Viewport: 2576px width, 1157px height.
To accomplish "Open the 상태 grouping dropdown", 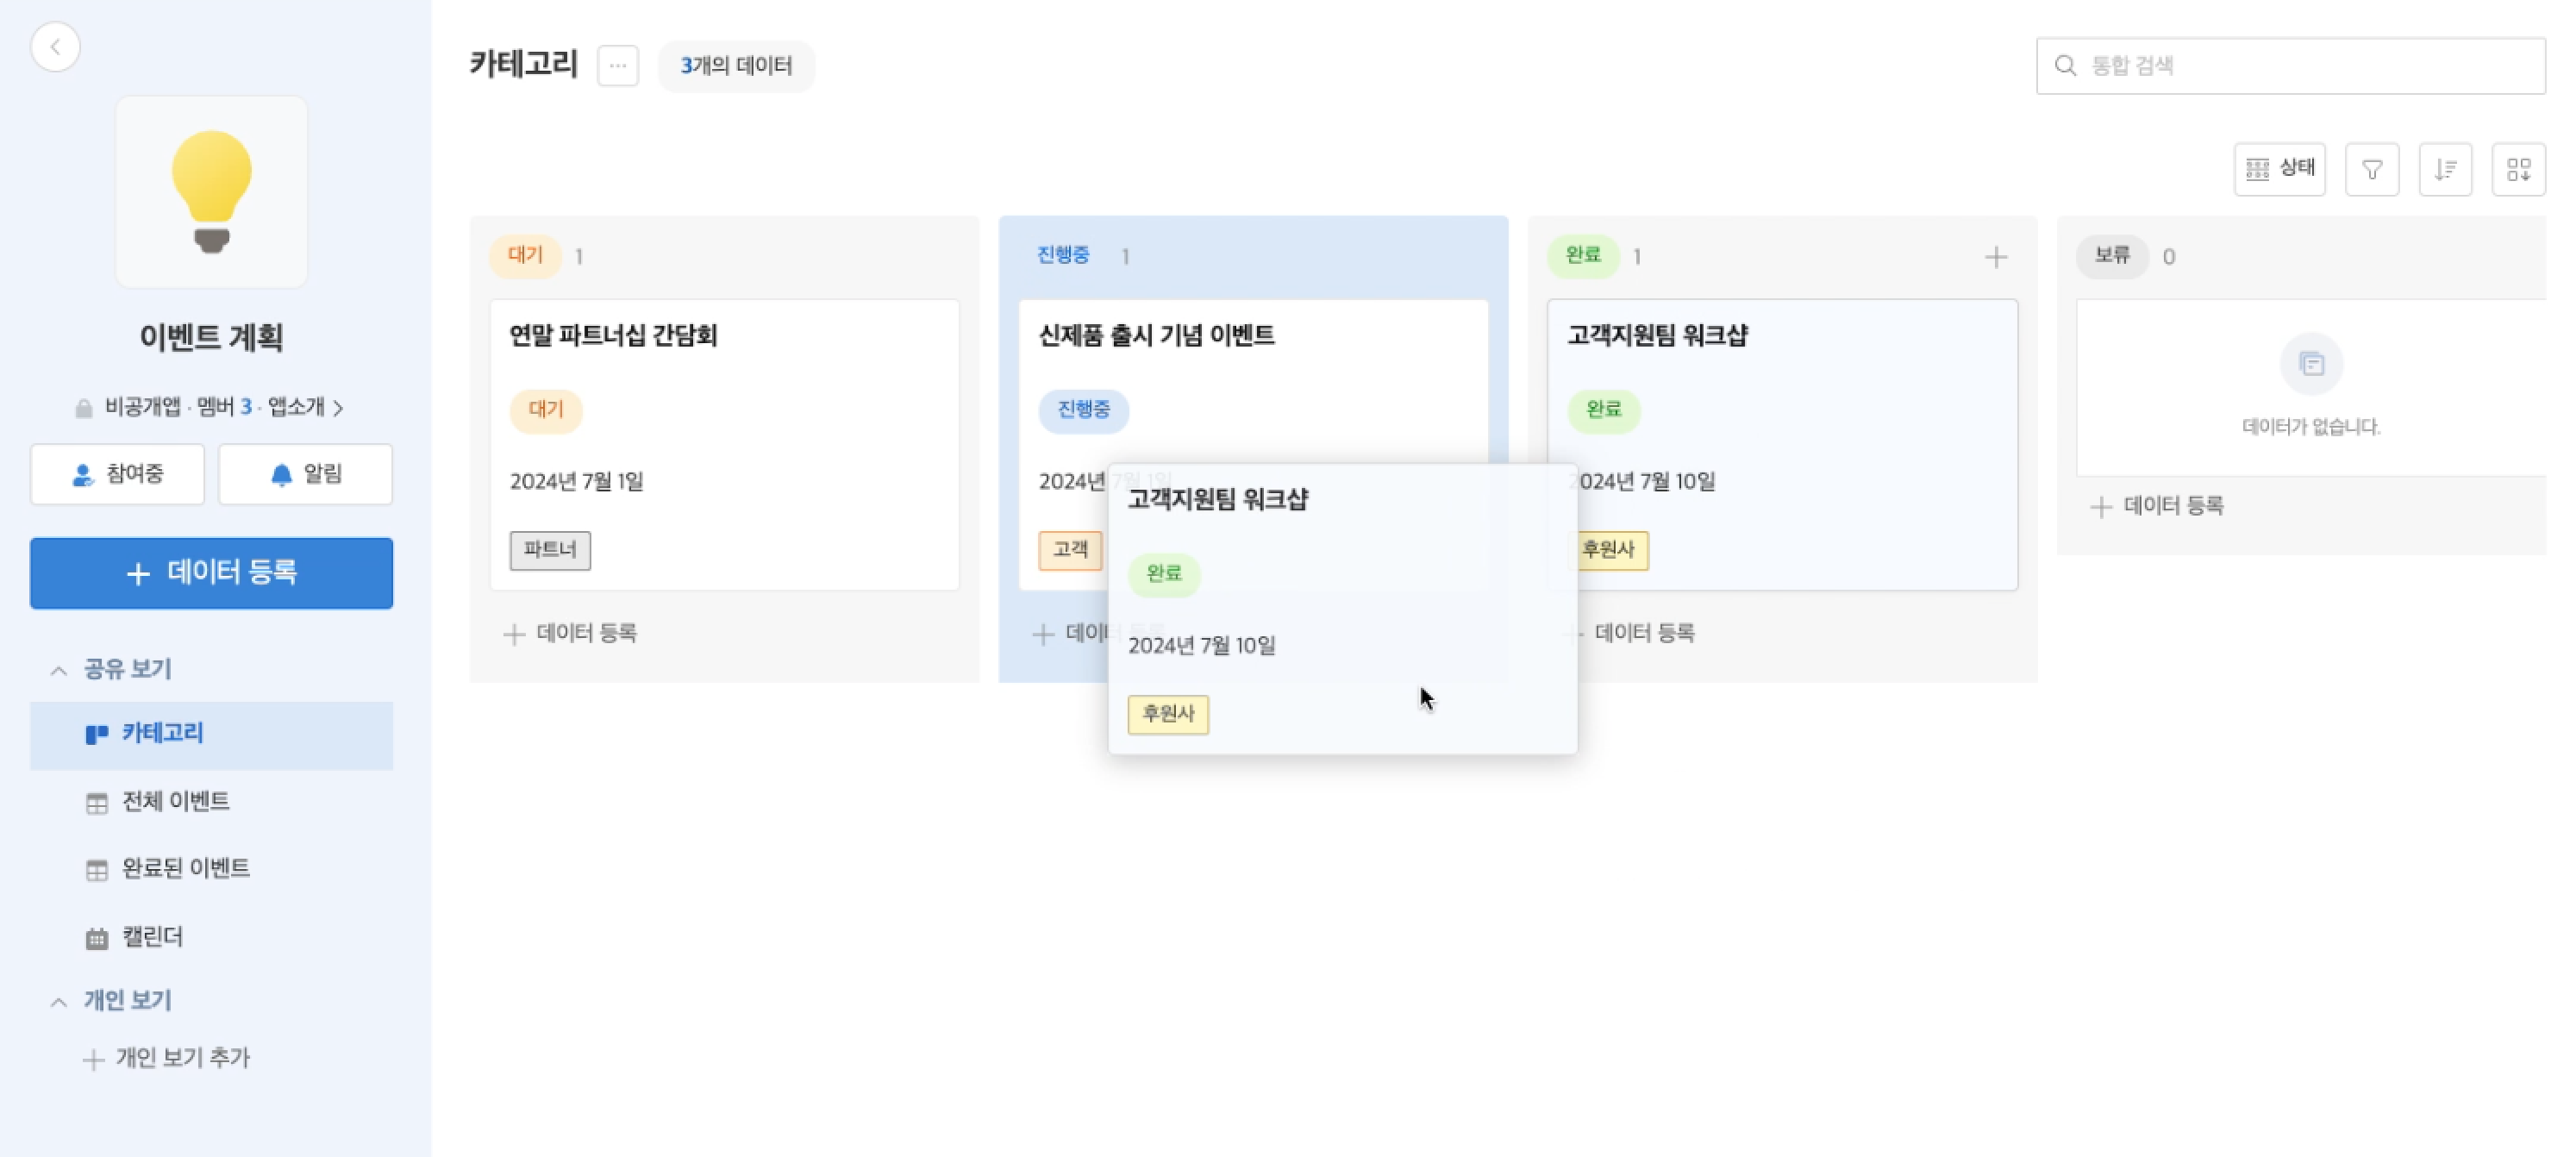I will (x=2279, y=169).
